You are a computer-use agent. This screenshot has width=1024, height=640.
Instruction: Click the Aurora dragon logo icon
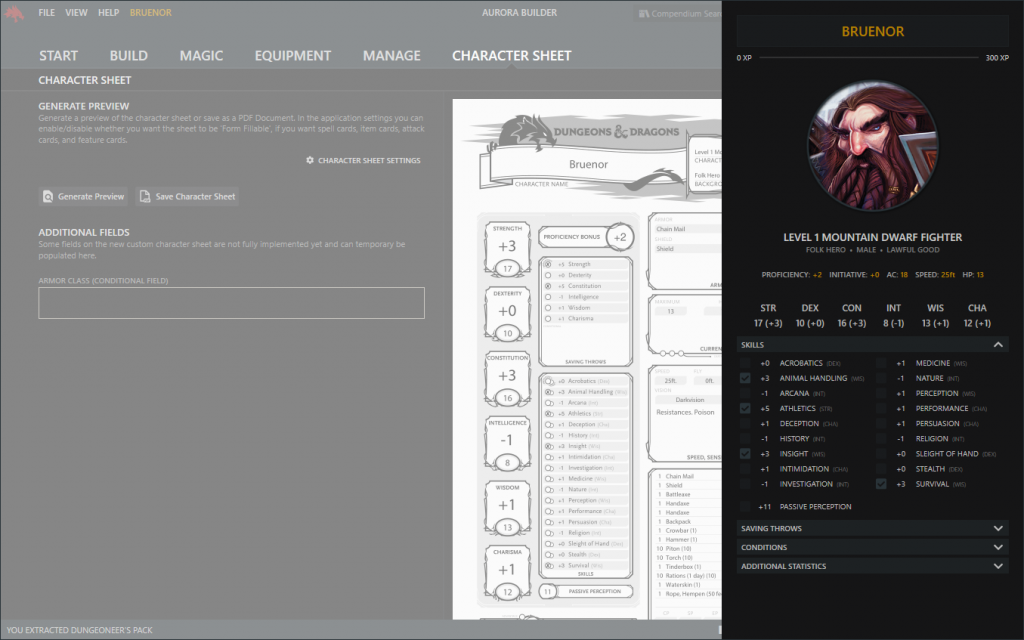[14, 13]
